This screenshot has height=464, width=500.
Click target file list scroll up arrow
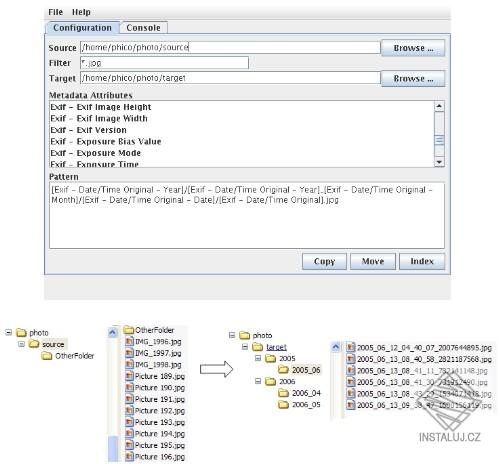click(336, 347)
